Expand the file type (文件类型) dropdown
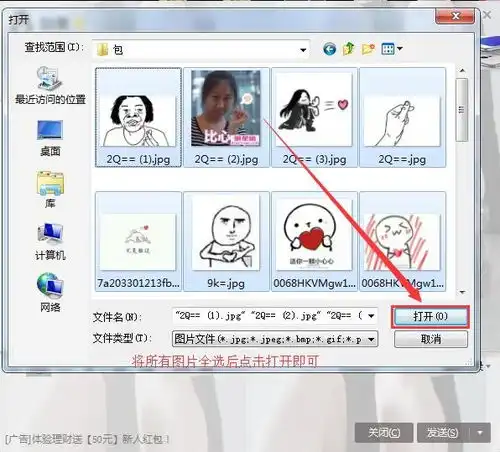Viewport: 500px width, 452px height. coord(371,339)
